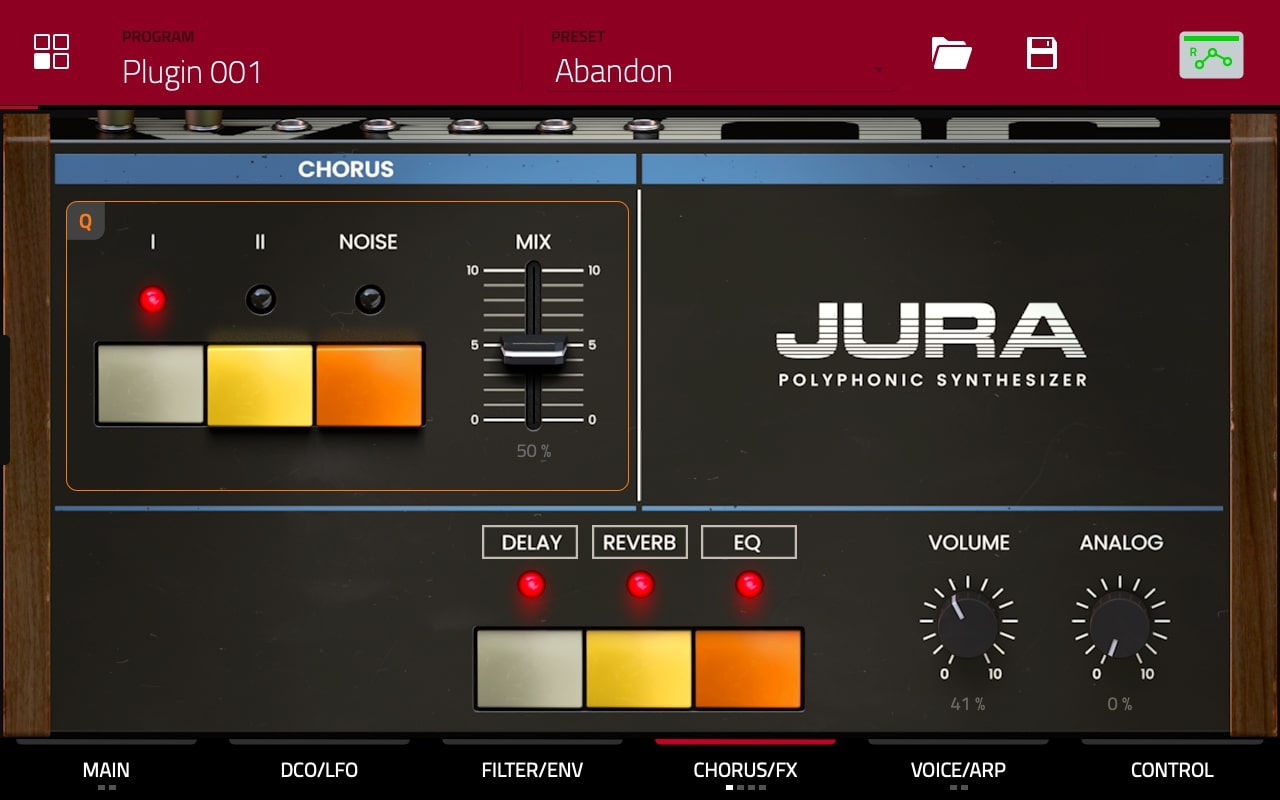The width and height of the screenshot is (1280, 800).
Task: Enable Chorus II
Action: tap(260, 385)
